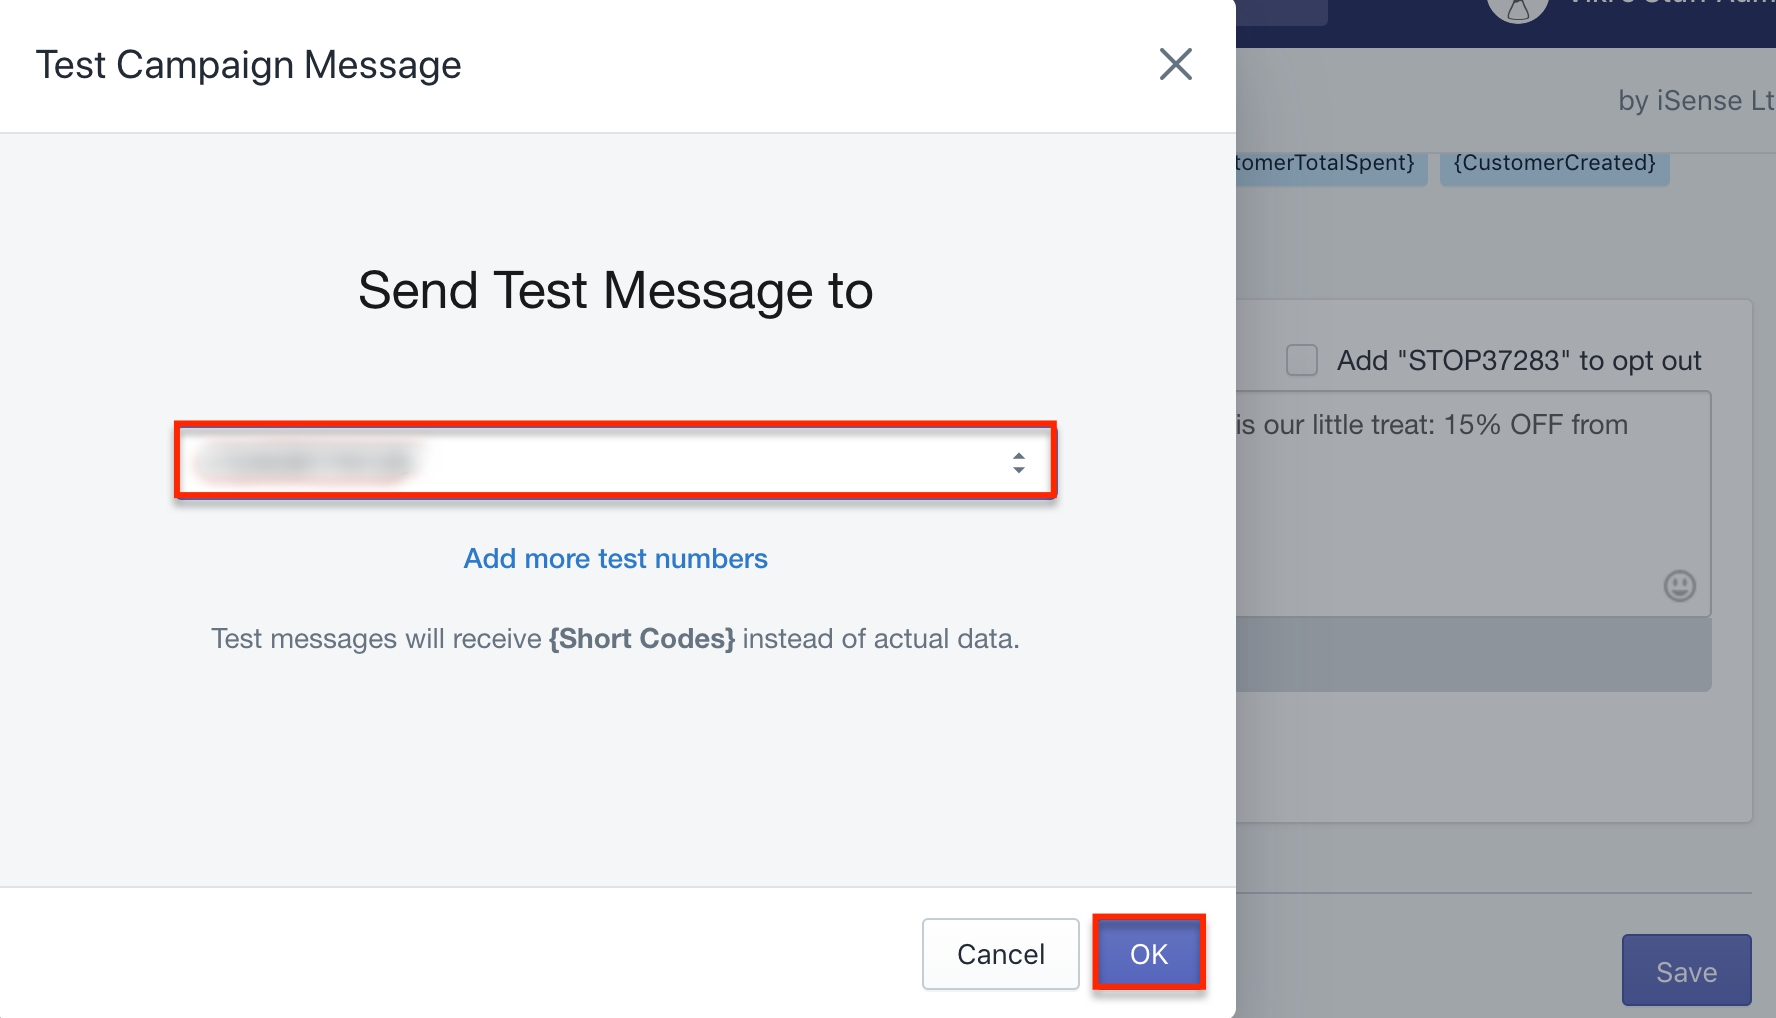1776x1018 pixels.
Task: Click the message text area with 15% OFF
Action: 1473,503
